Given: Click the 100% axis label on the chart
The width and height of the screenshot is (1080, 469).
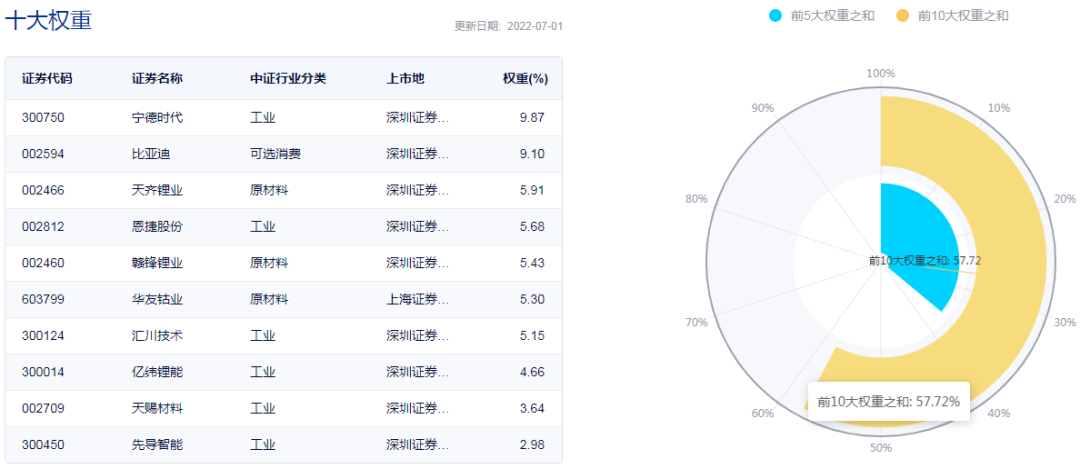Looking at the screenshot, I should coord(881,74).
